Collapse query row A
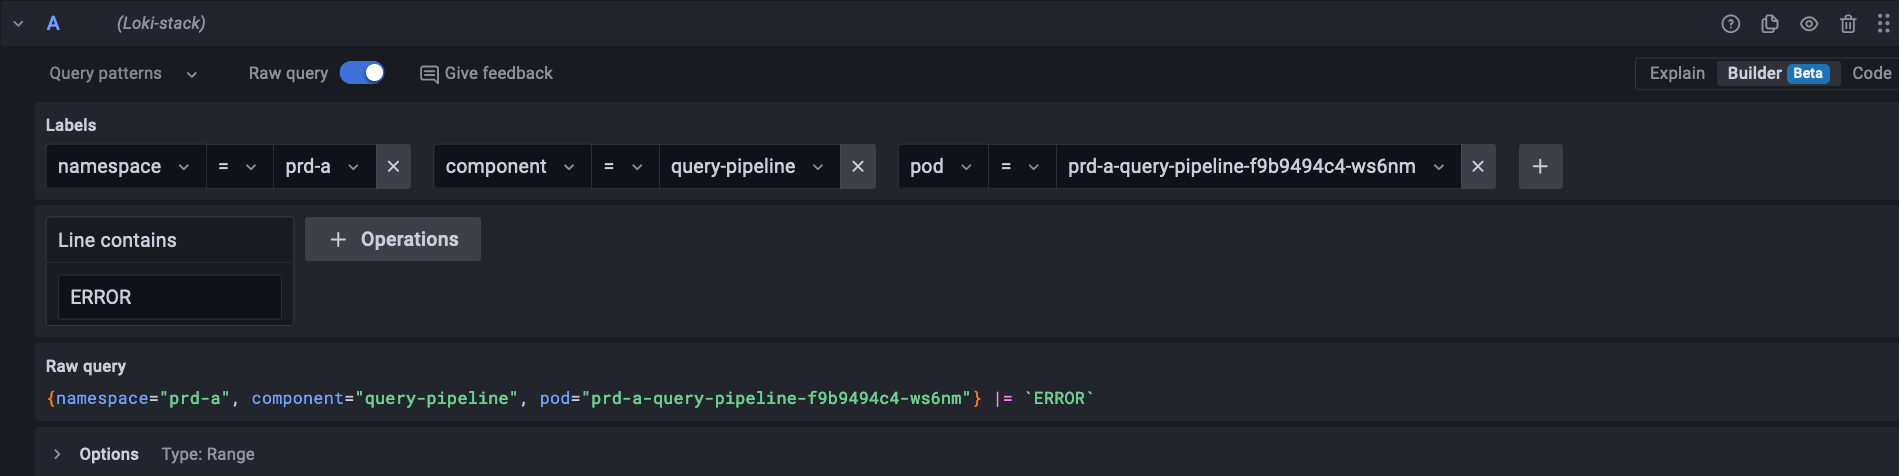 click(x=18, y=24)
